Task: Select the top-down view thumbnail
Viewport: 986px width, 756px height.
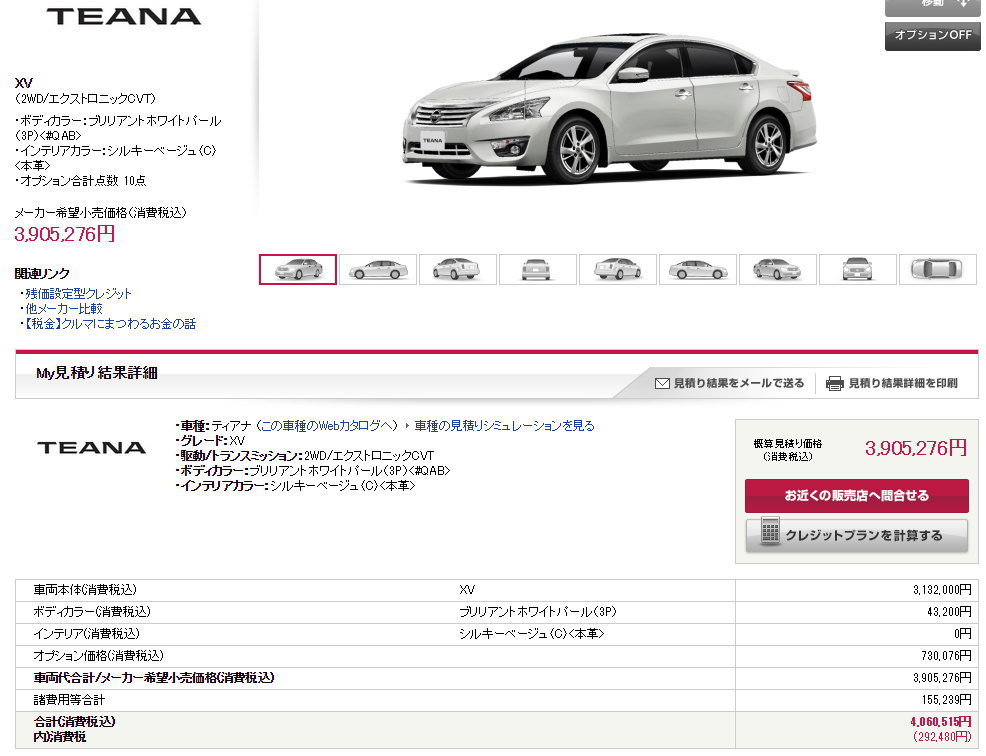Action: (x=938, y=269)
